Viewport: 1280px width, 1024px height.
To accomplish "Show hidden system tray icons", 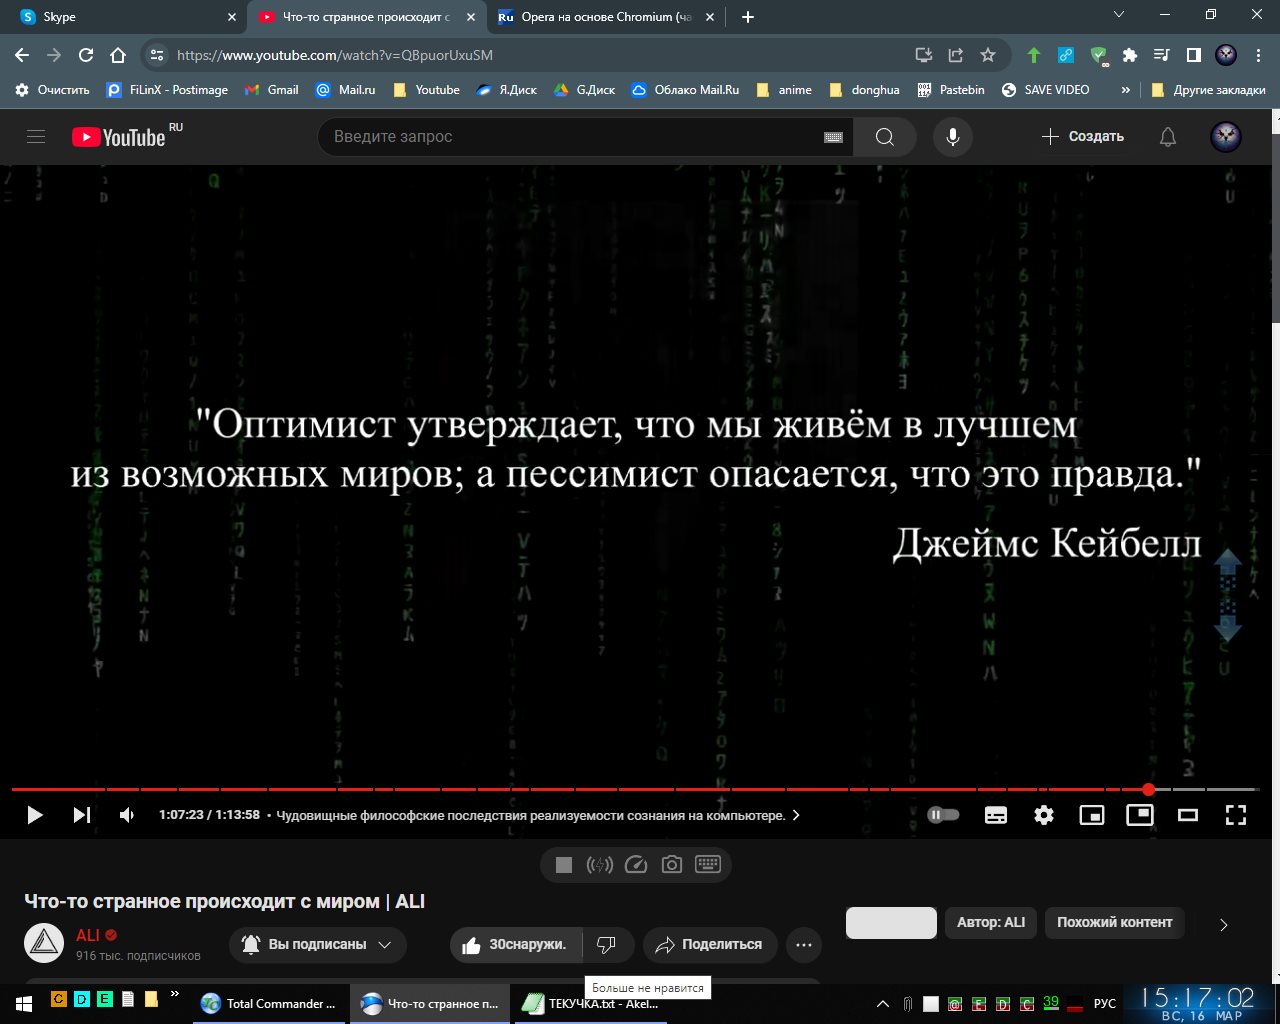I will coord(883,1004).
